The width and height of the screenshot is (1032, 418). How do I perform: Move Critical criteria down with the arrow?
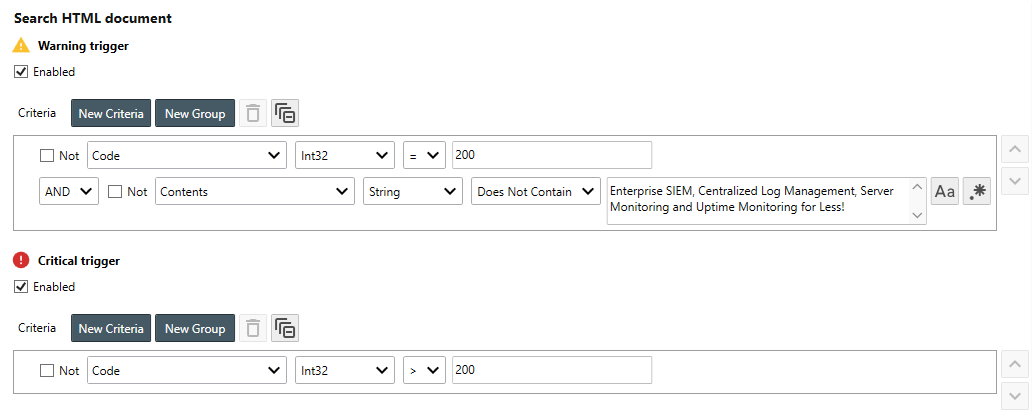pyautogui.click(x=1015, y=396)
